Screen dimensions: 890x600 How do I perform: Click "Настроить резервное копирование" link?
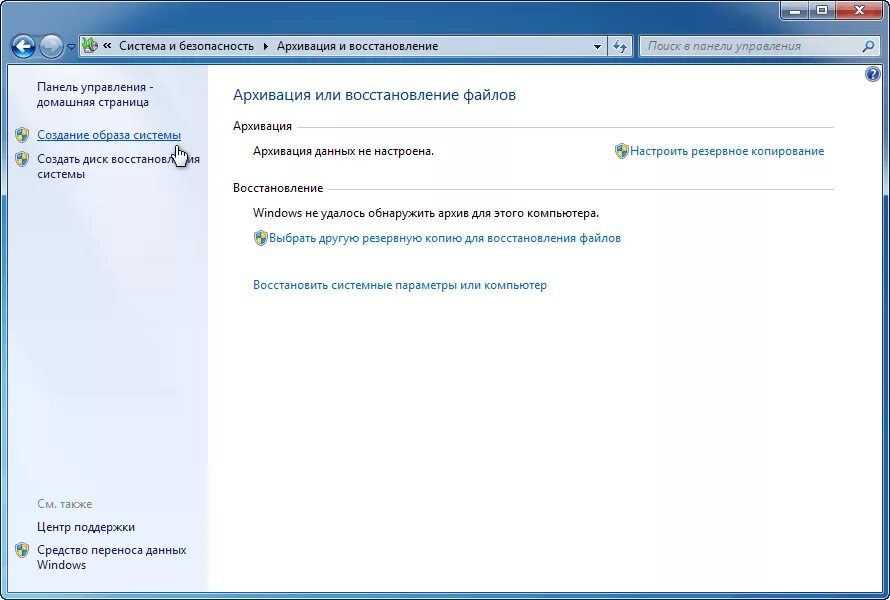coord(727,151)
